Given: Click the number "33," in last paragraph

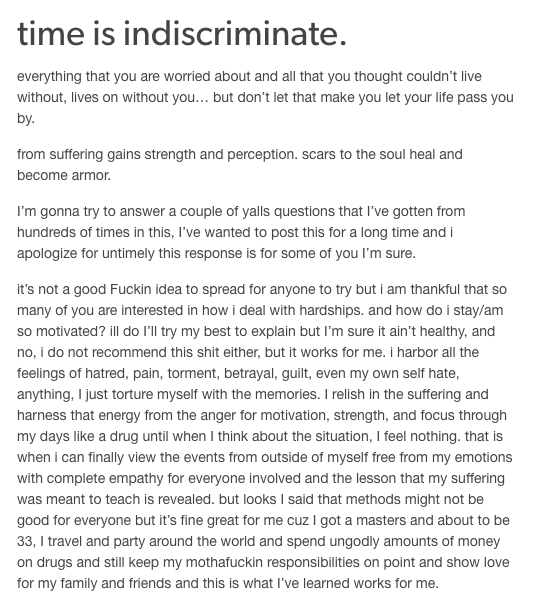Looking at the screenshot, I should (x=26, y=541).
